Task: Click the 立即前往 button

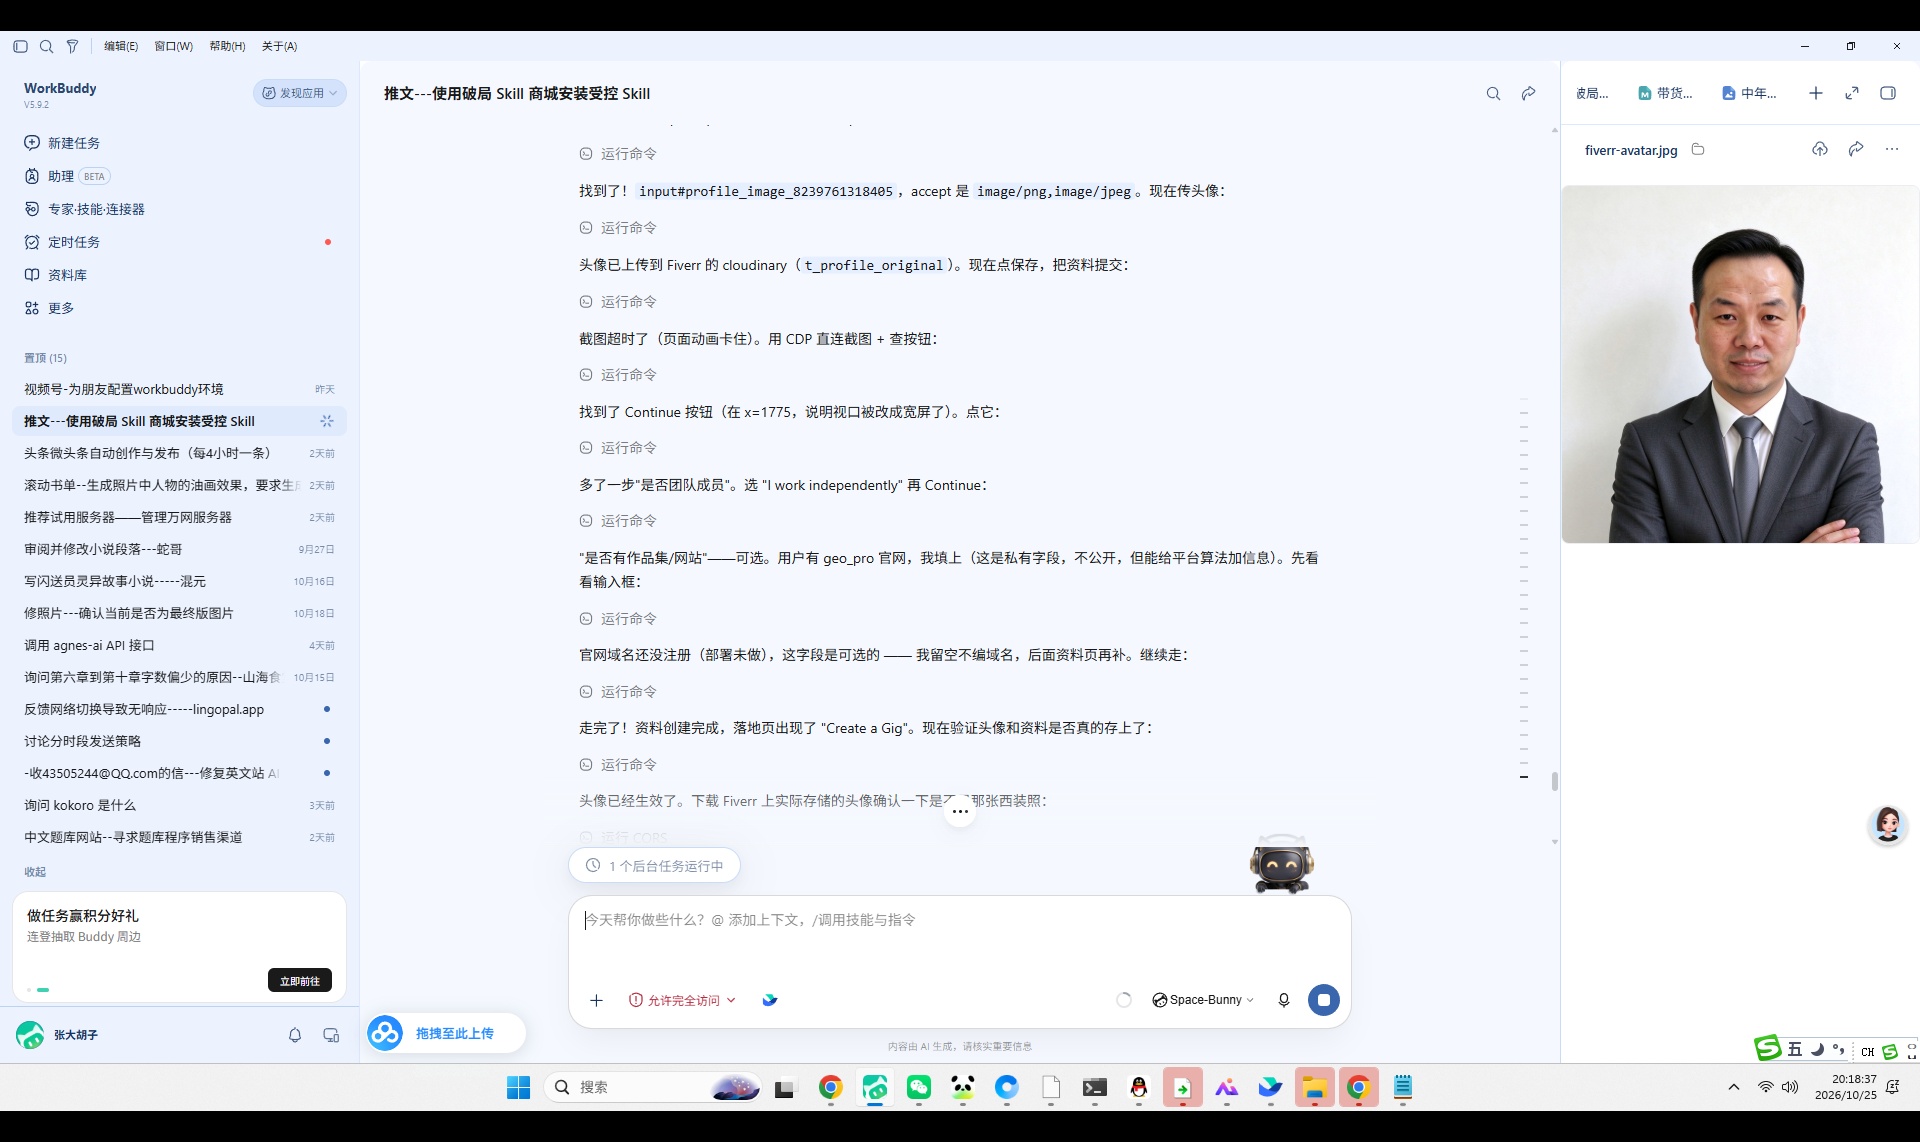Action: (x=300, y=980)
